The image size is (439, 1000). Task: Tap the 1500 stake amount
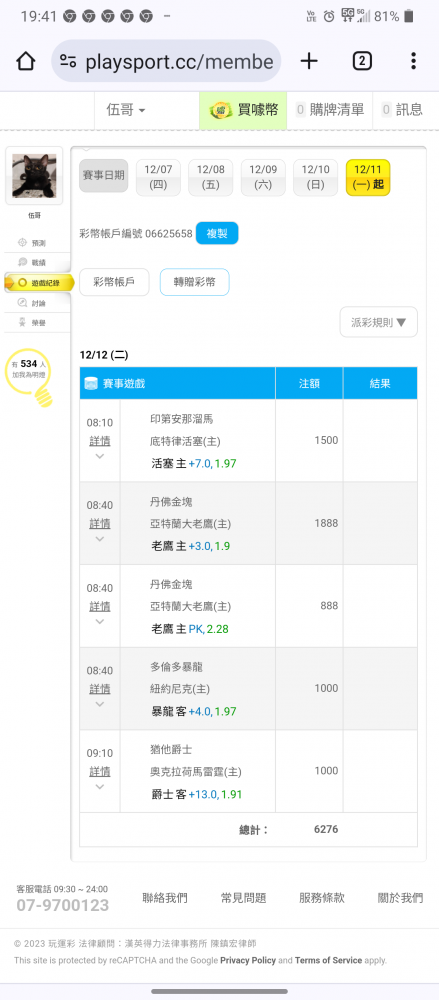[326, 440]
